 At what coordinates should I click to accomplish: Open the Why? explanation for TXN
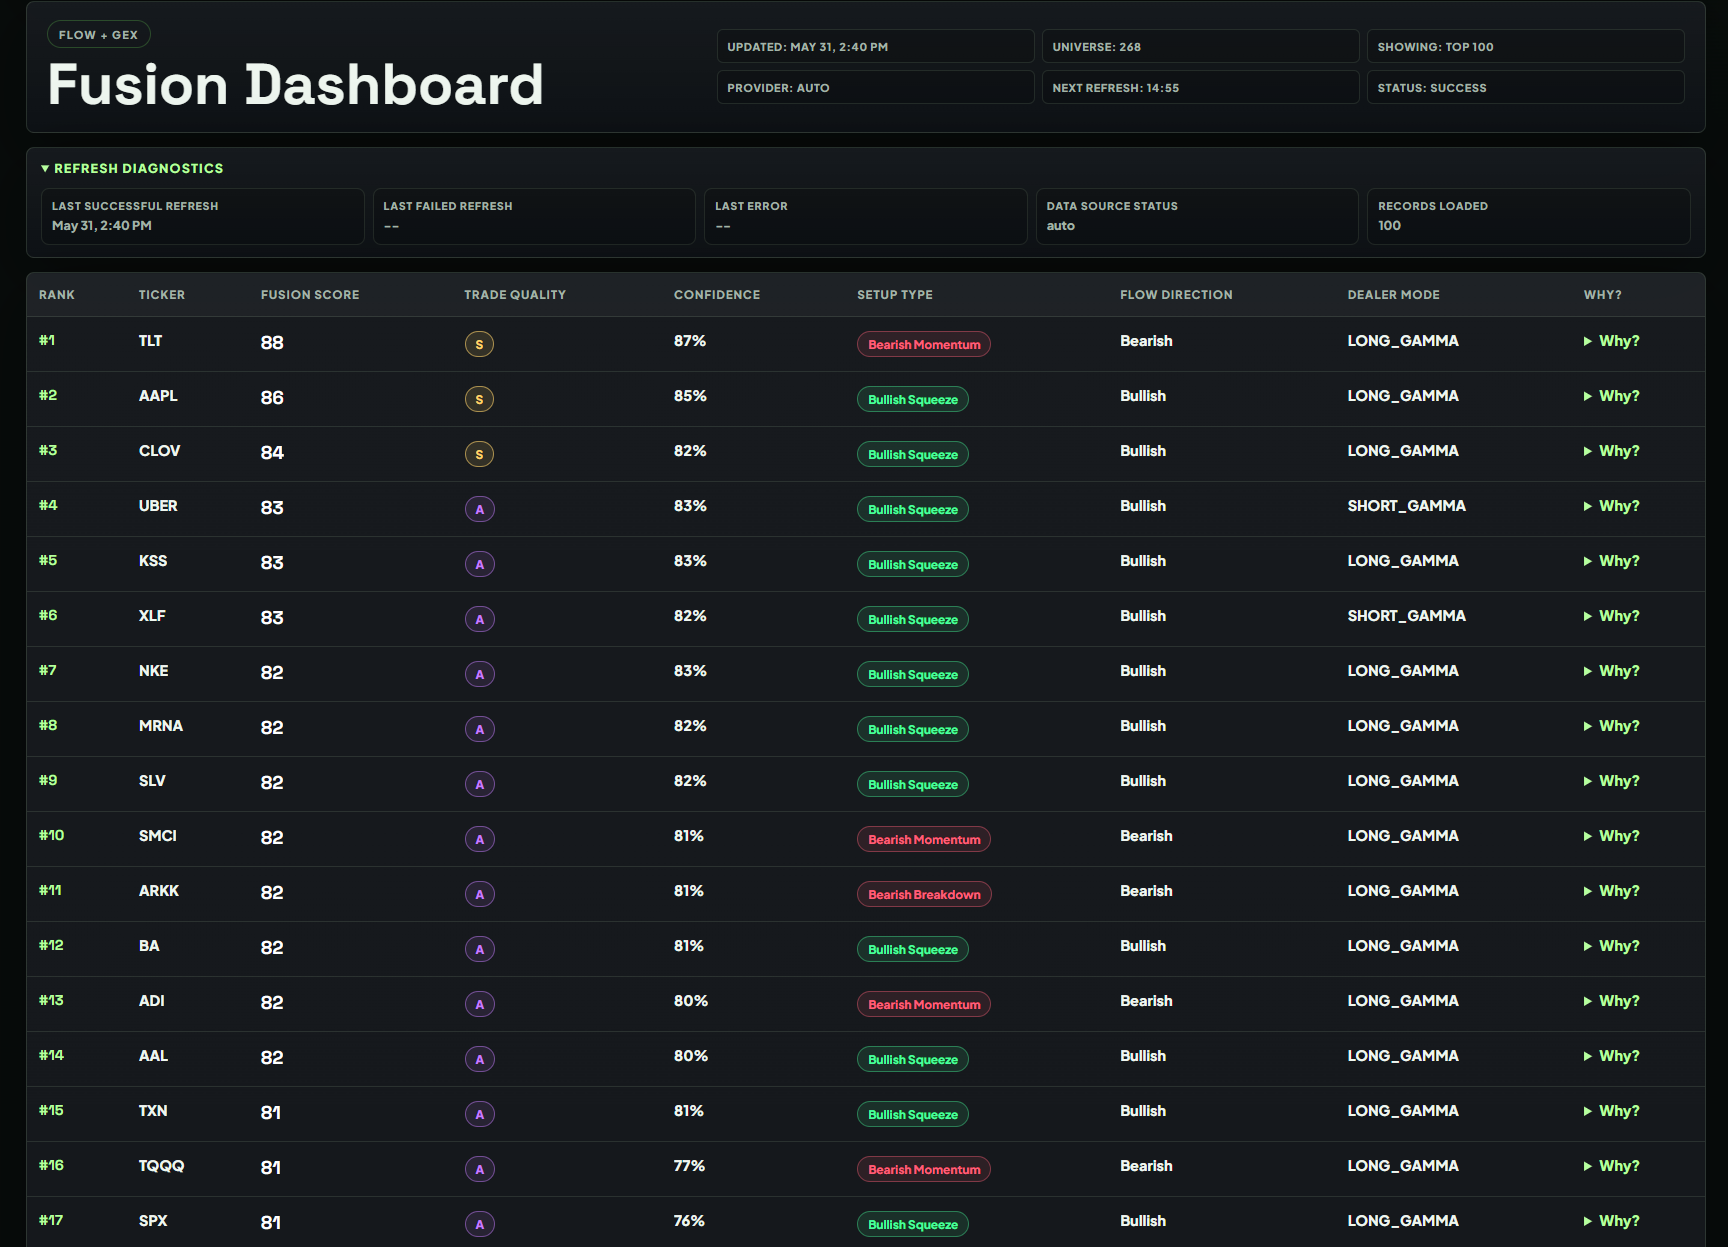1611,1111
